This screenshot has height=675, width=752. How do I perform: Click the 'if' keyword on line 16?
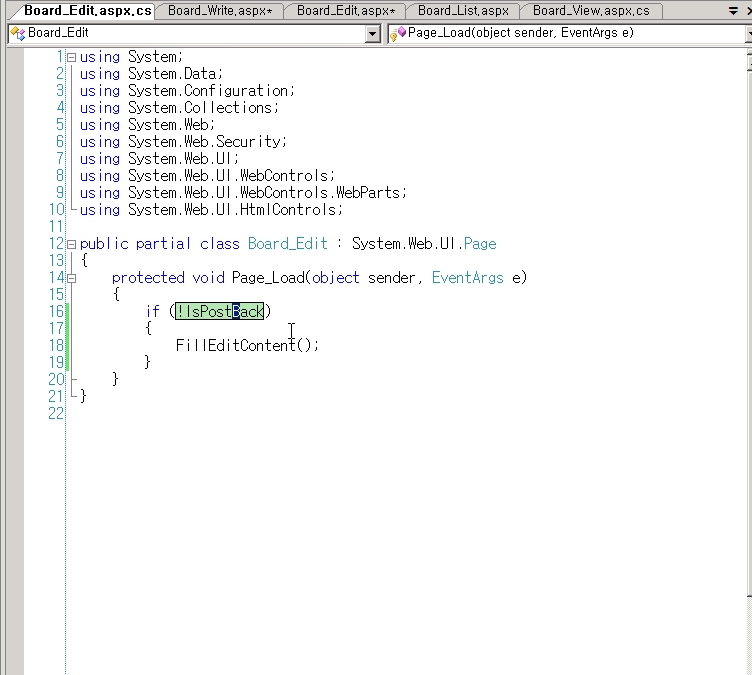coord(153,311)
